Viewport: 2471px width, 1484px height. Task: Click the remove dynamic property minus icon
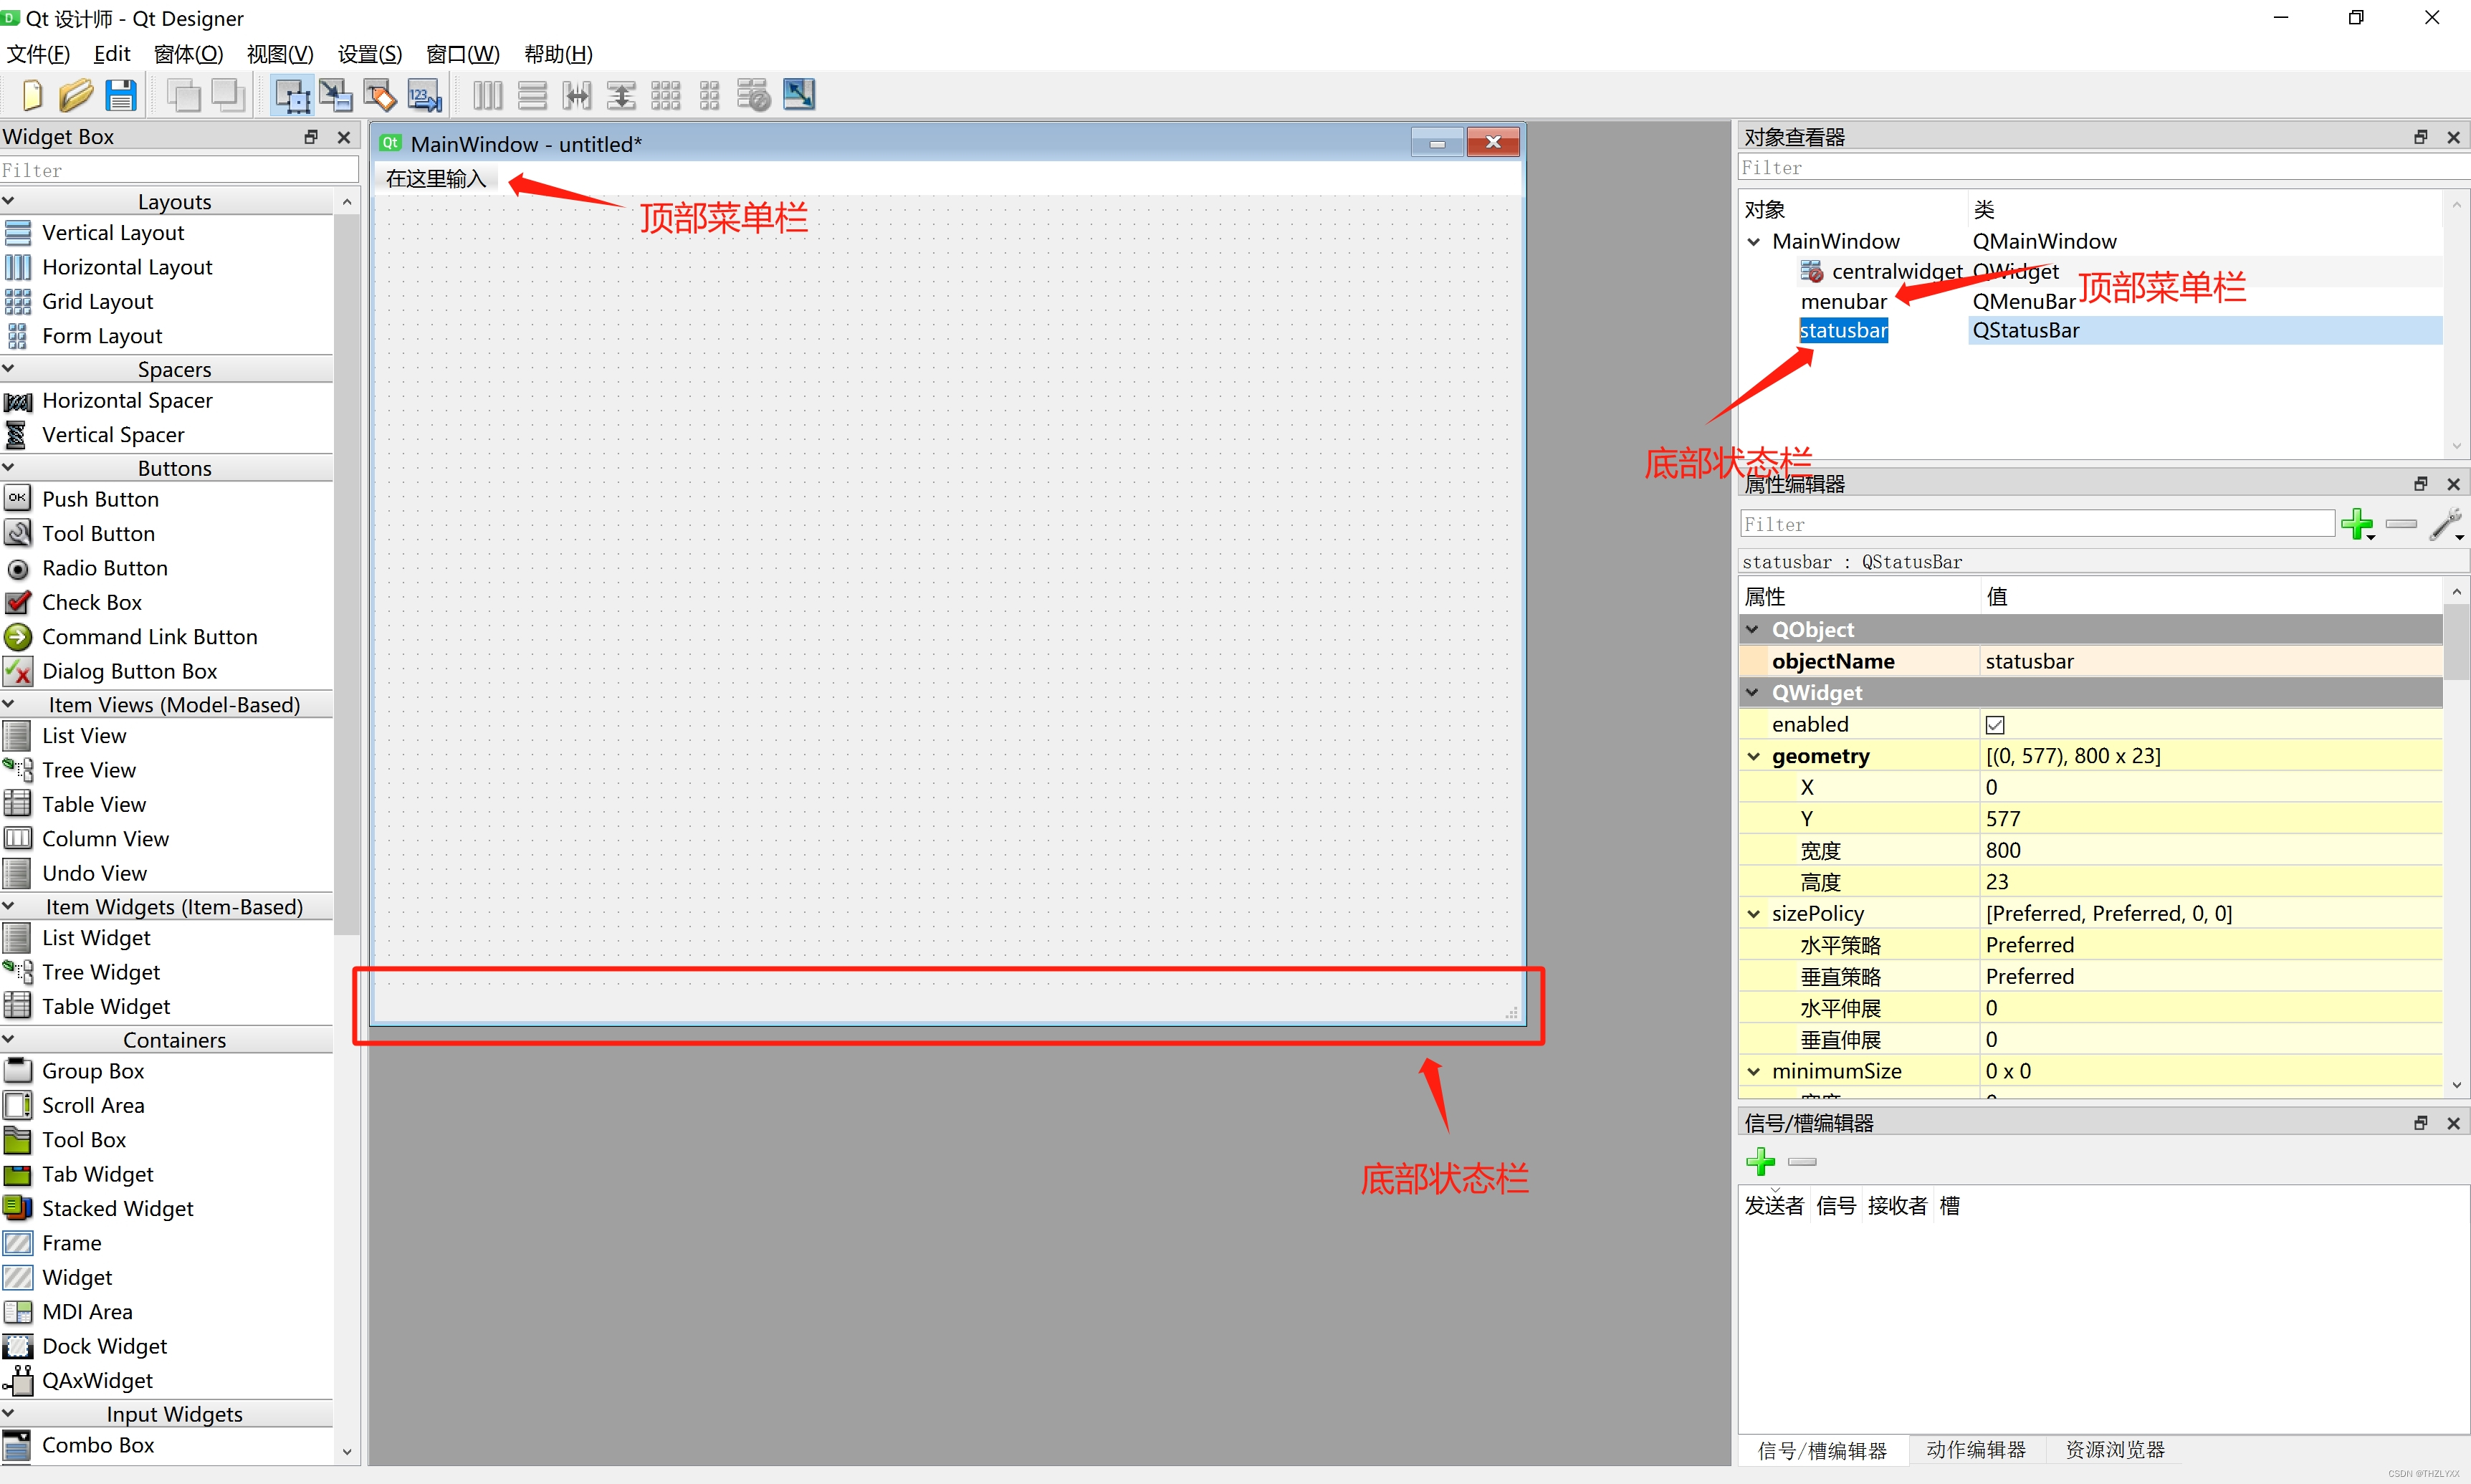tap(2401, 524)
